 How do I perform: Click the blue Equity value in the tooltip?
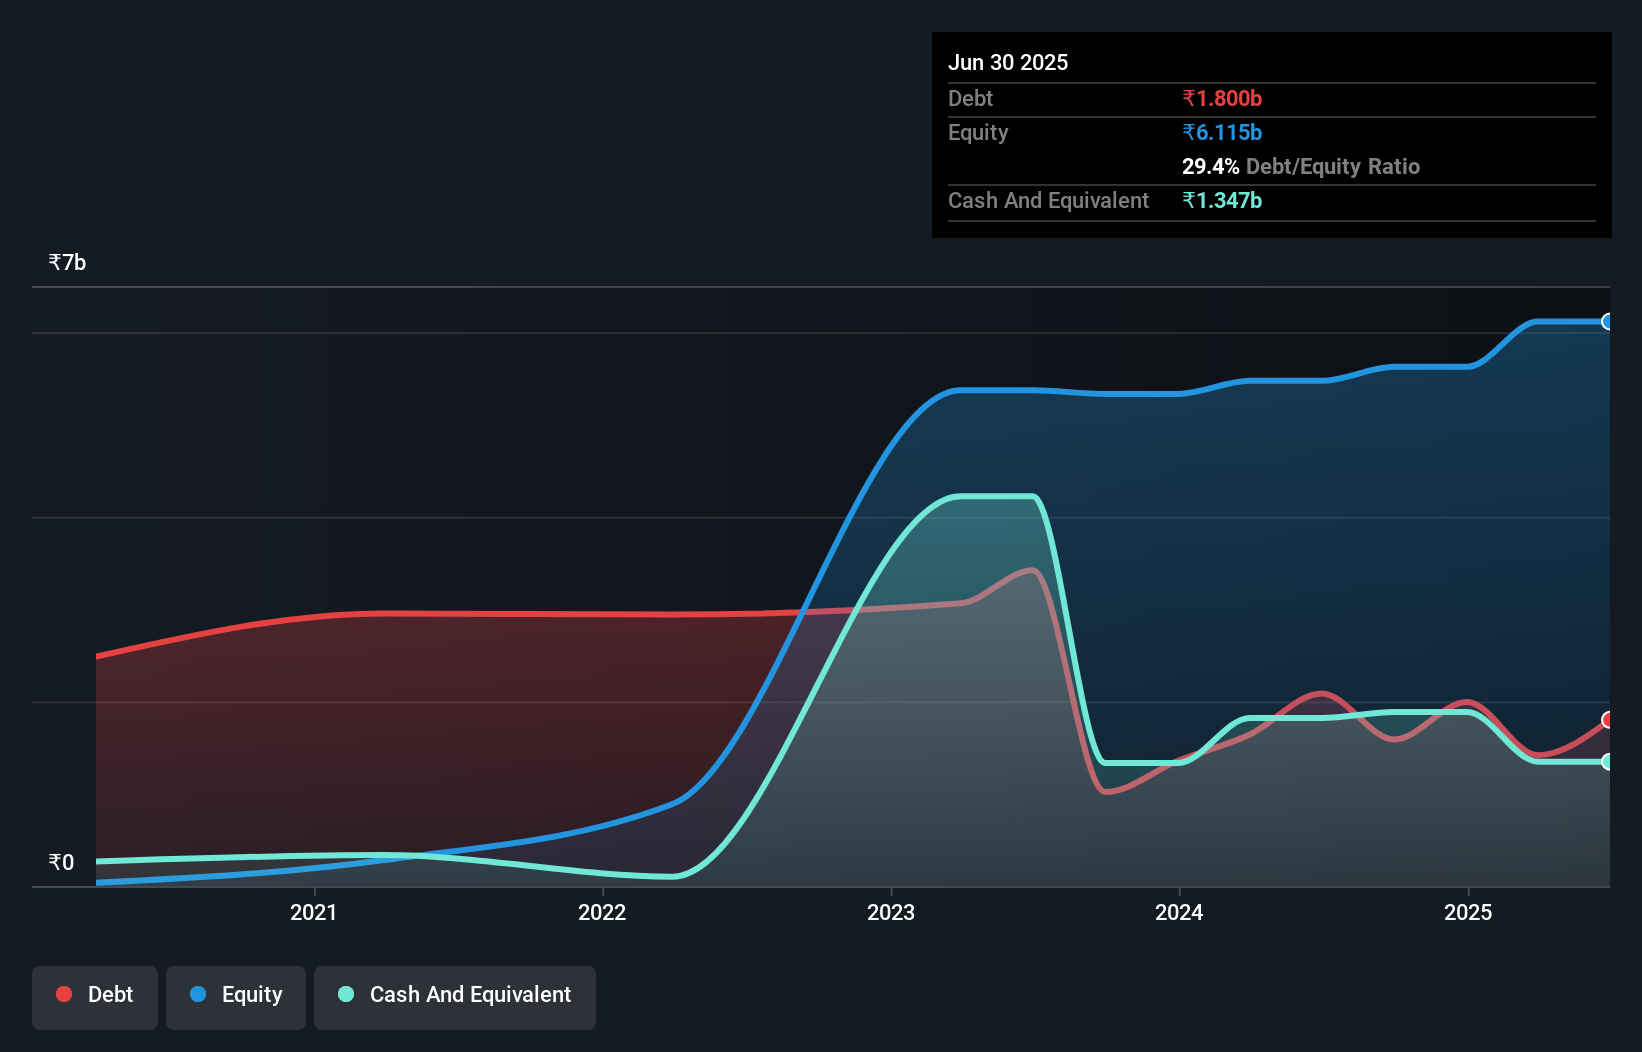[1222, 132]
